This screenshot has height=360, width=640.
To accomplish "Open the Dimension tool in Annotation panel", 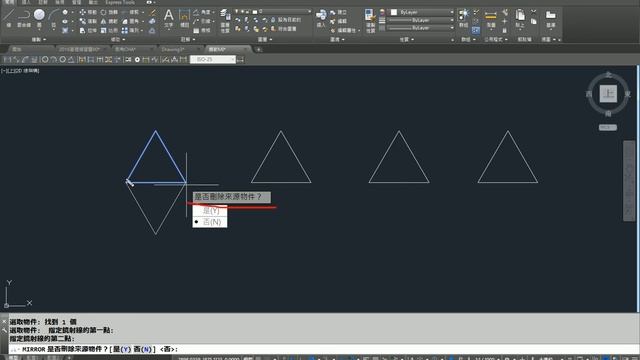I will click(184, 18).
